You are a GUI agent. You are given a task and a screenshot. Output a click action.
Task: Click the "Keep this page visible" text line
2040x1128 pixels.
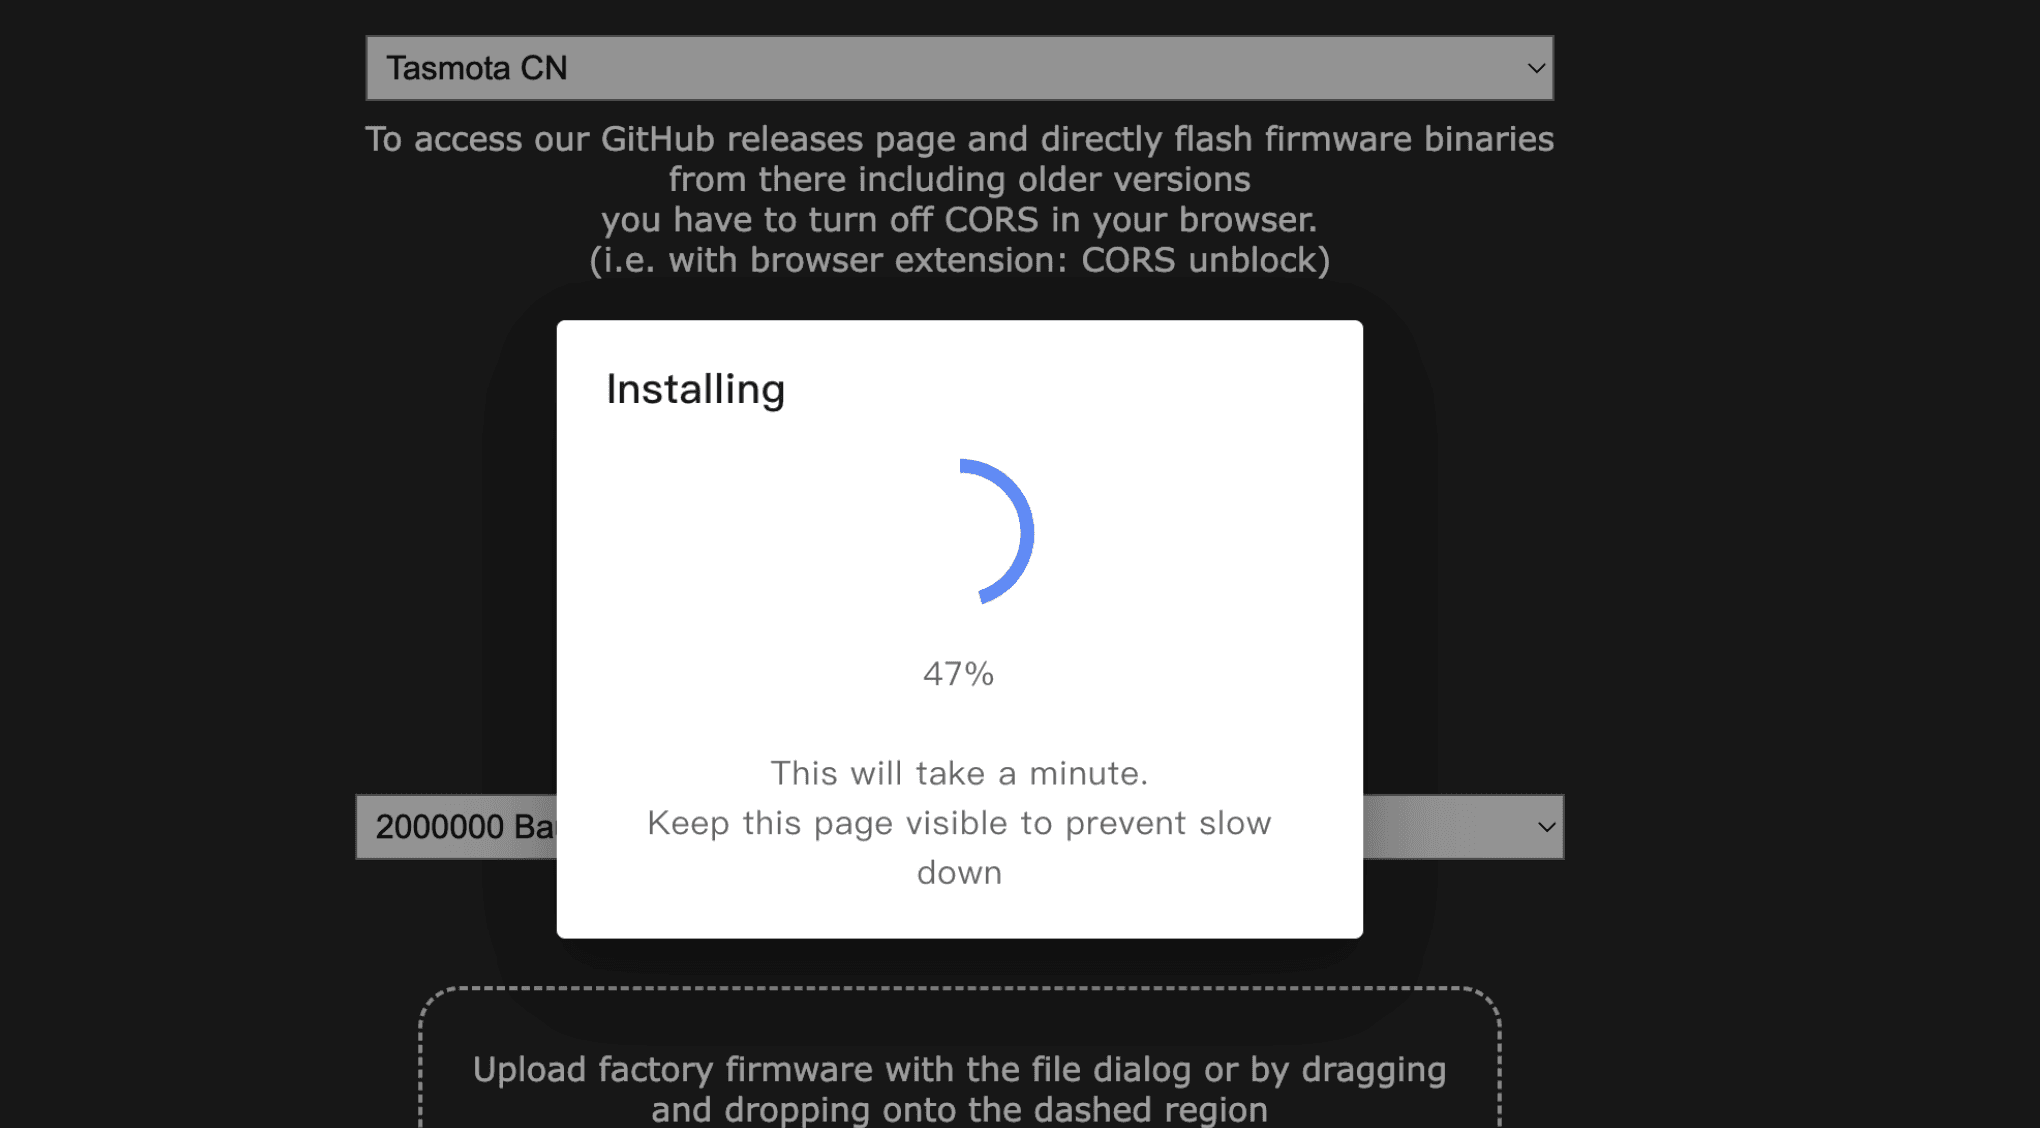(x=958, y=823)
